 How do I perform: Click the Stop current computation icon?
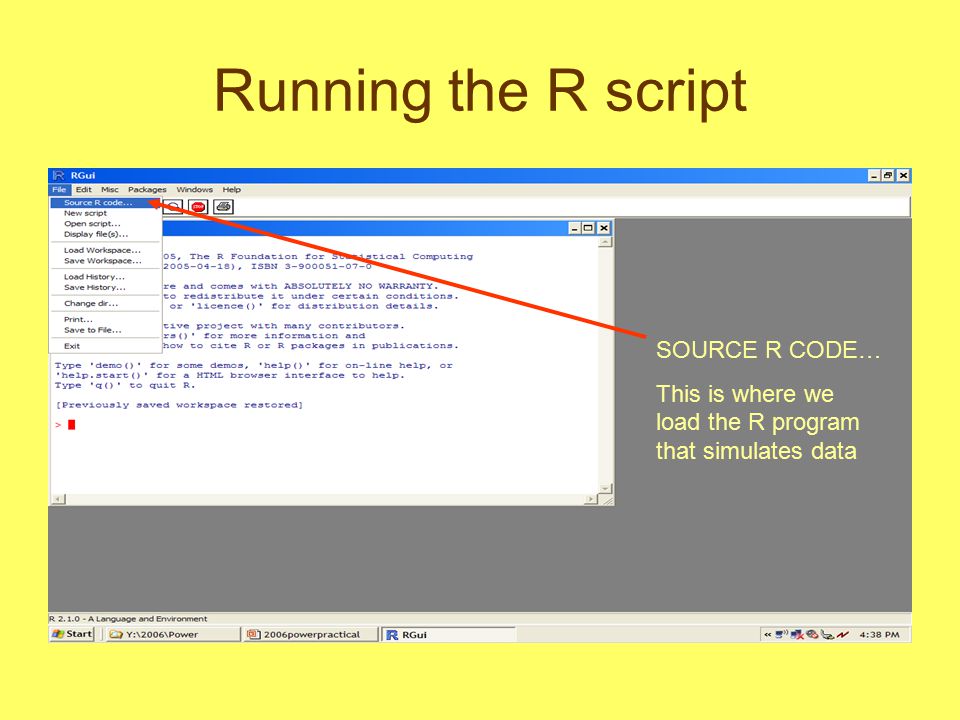click(x=198, y=207)
